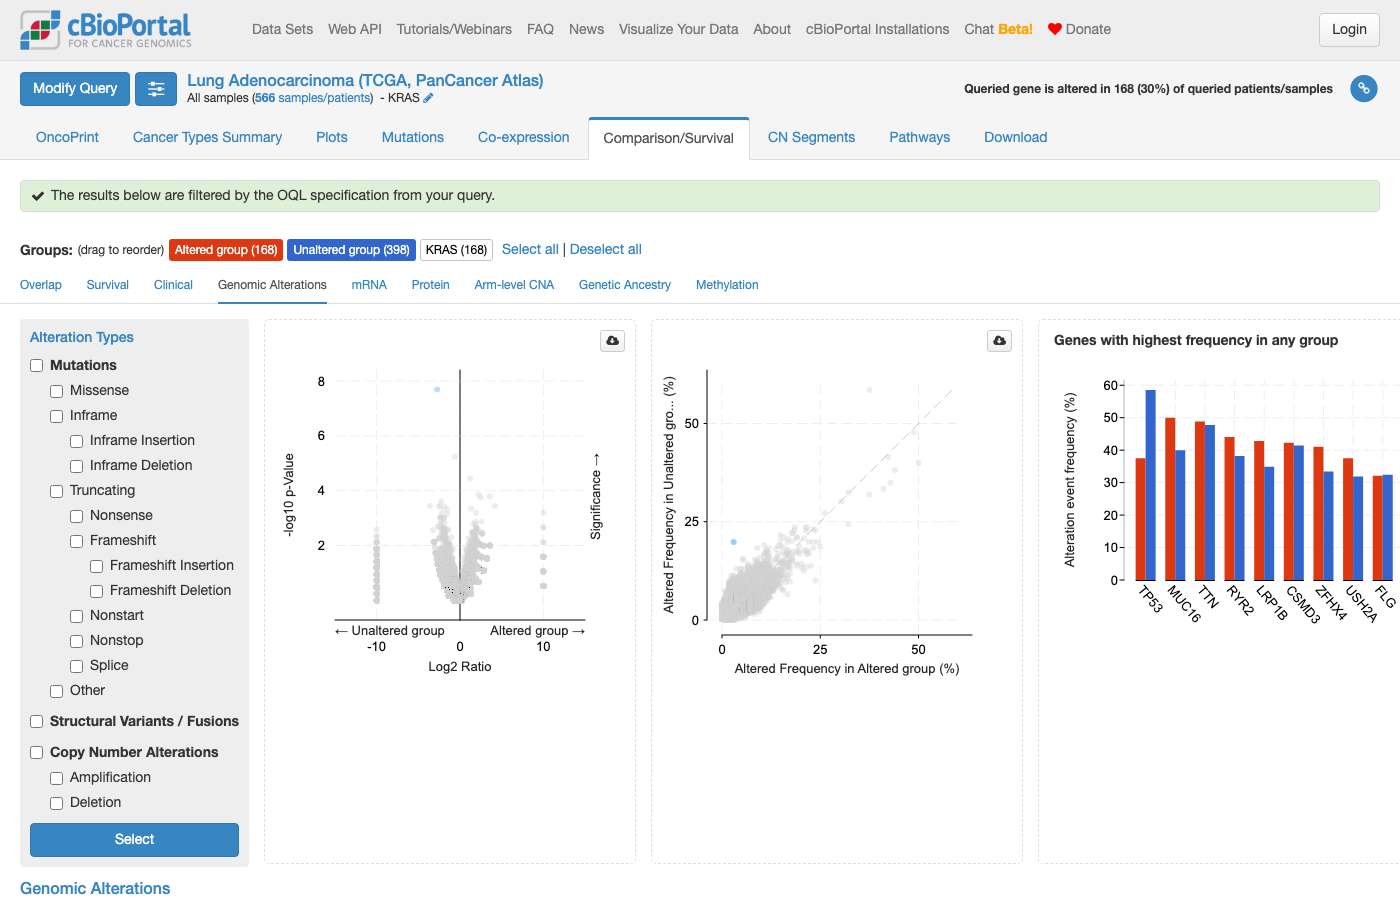This screenshot has height=900, width=1400.
Task: Apply alteration types with Select button
Action: tap(134, 840)
